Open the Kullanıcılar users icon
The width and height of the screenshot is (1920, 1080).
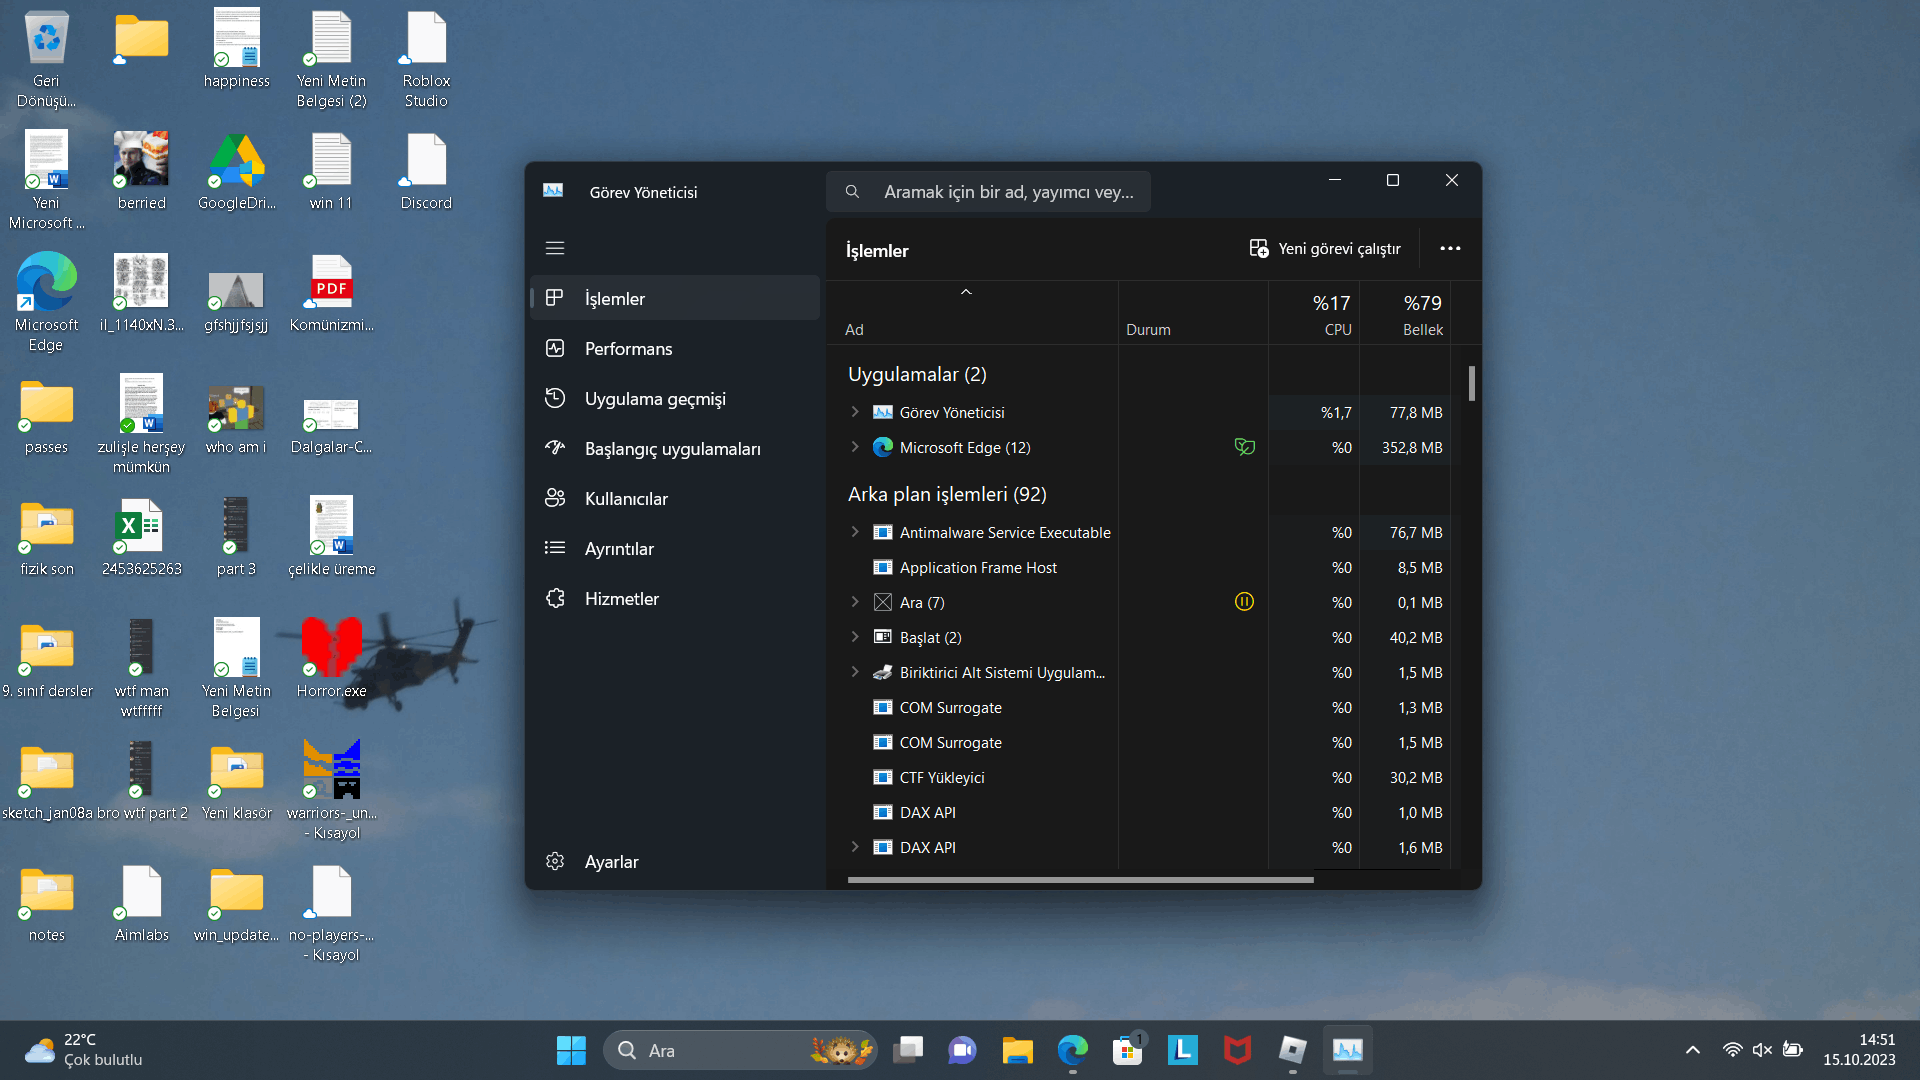[555, 498]
